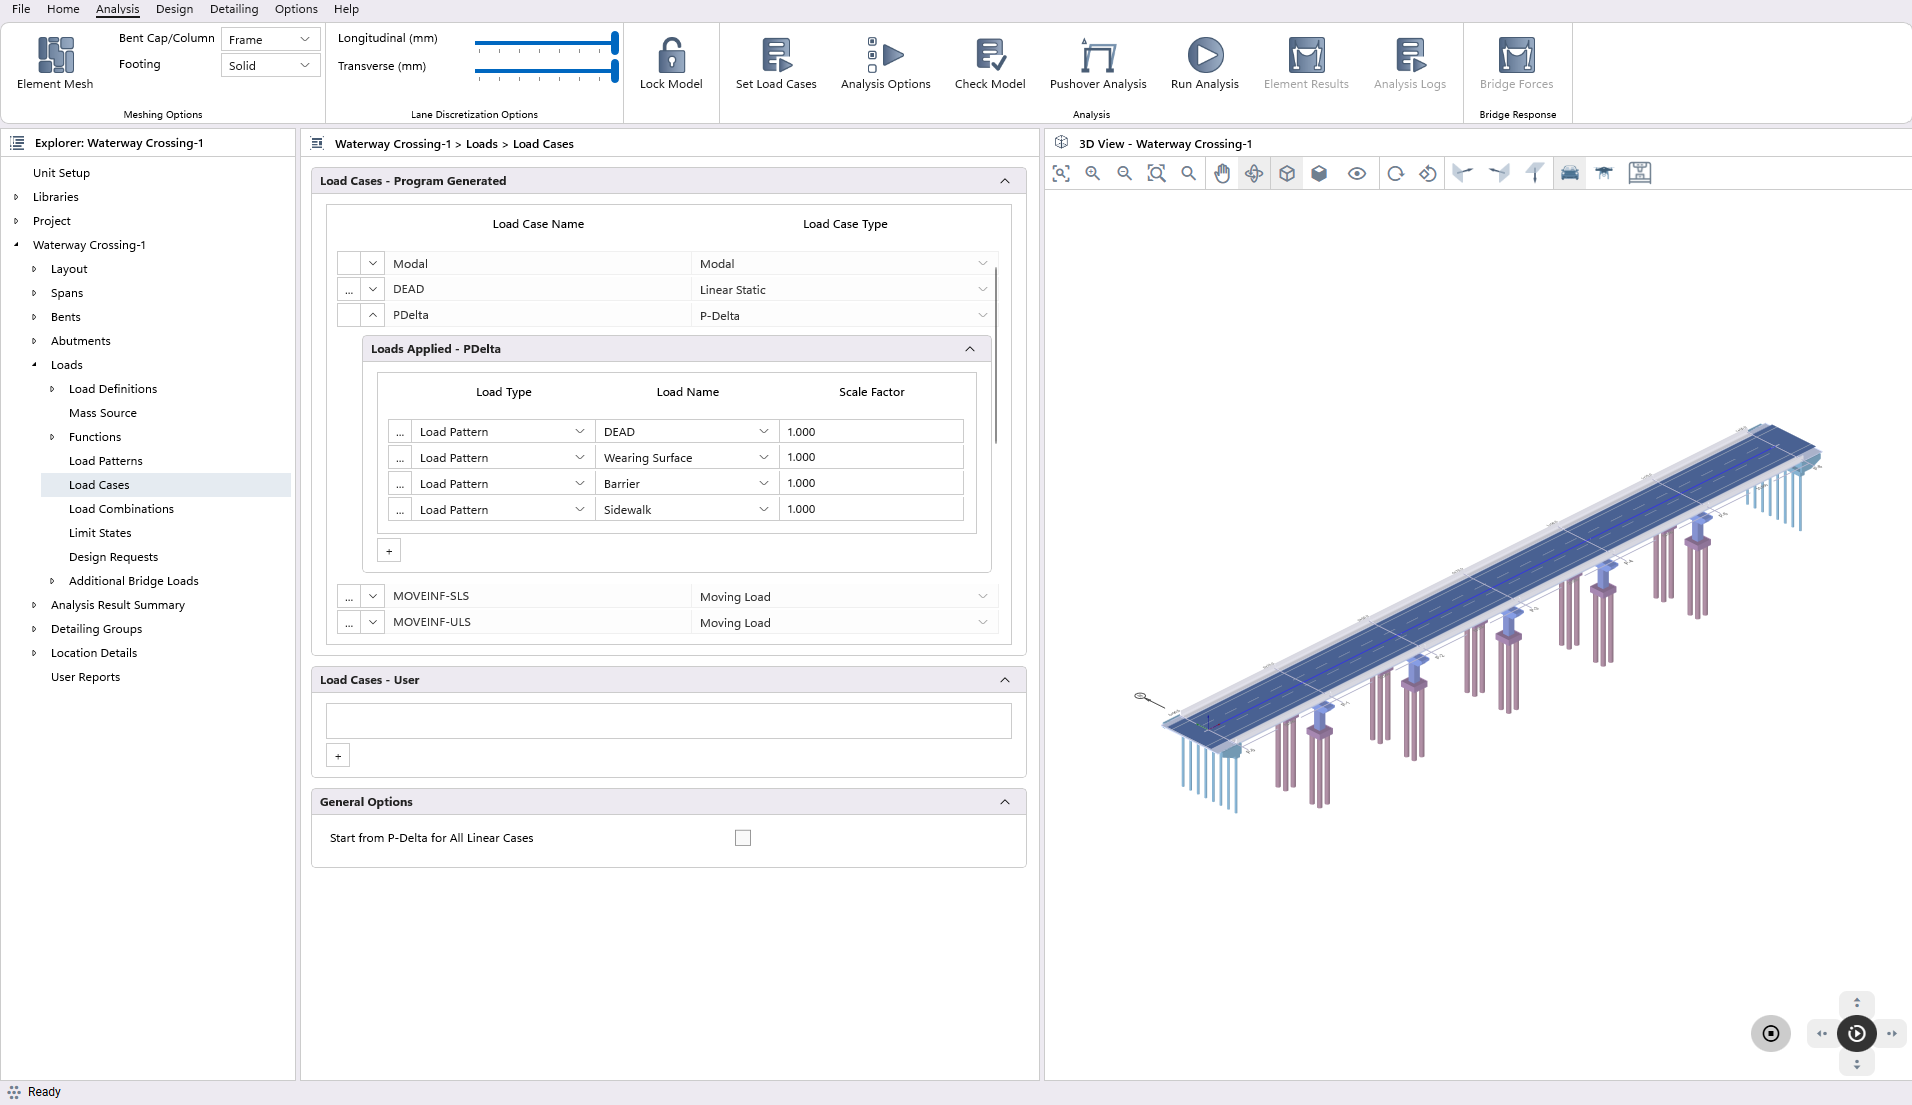Click the Analysis Options icon
The height and width of the screenshot is (1105, 1912).
click(x=885, y=56)
